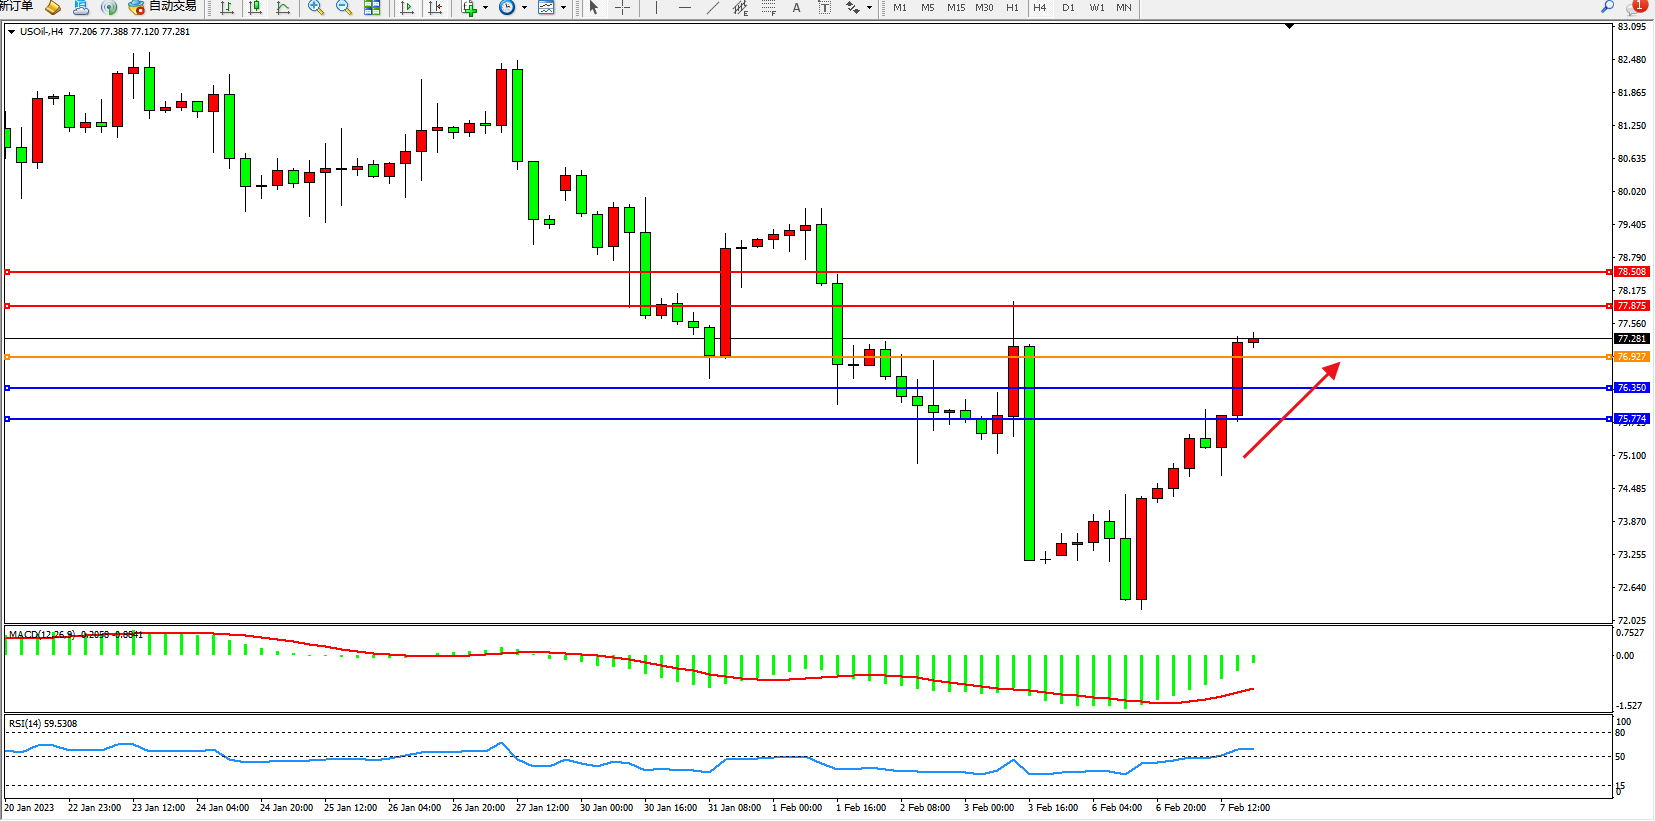
Task: Switch chart to candlestick display
Action: 255,8
